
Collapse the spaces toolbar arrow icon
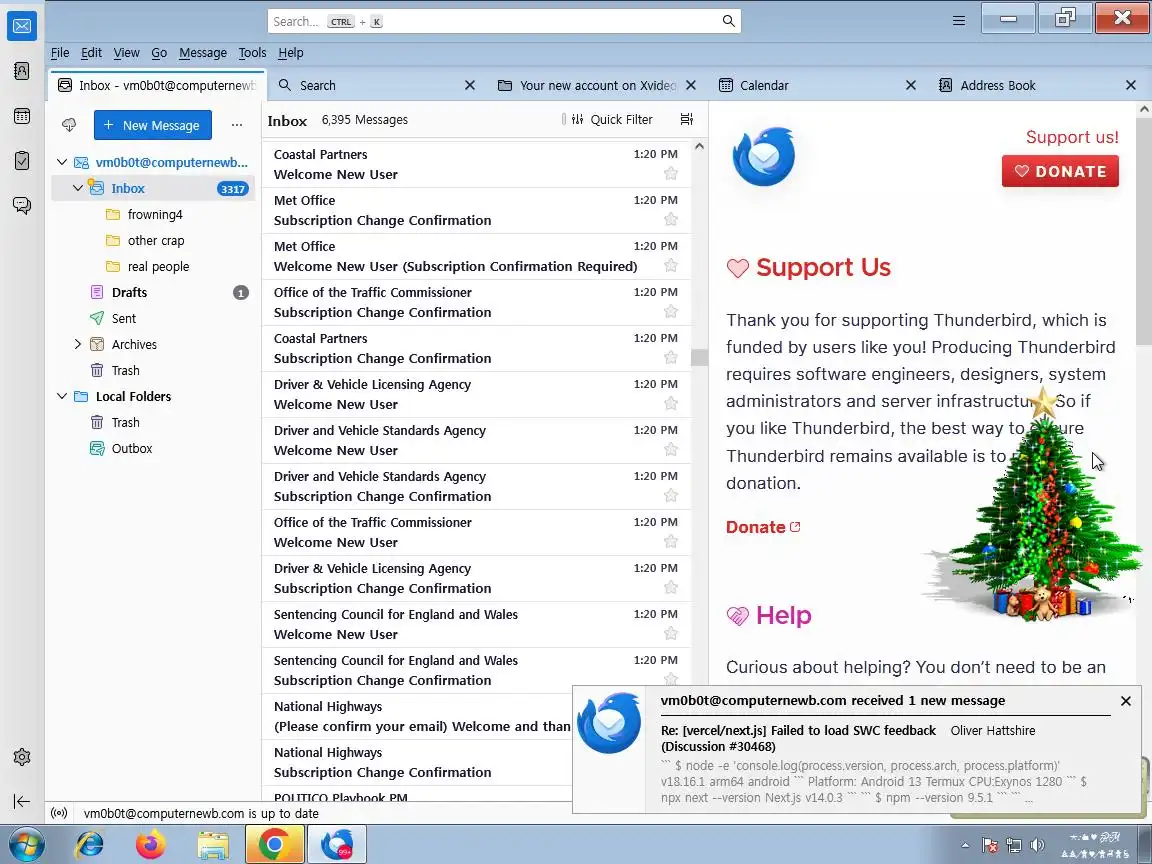pyautogui.click(x=22, y=801)
